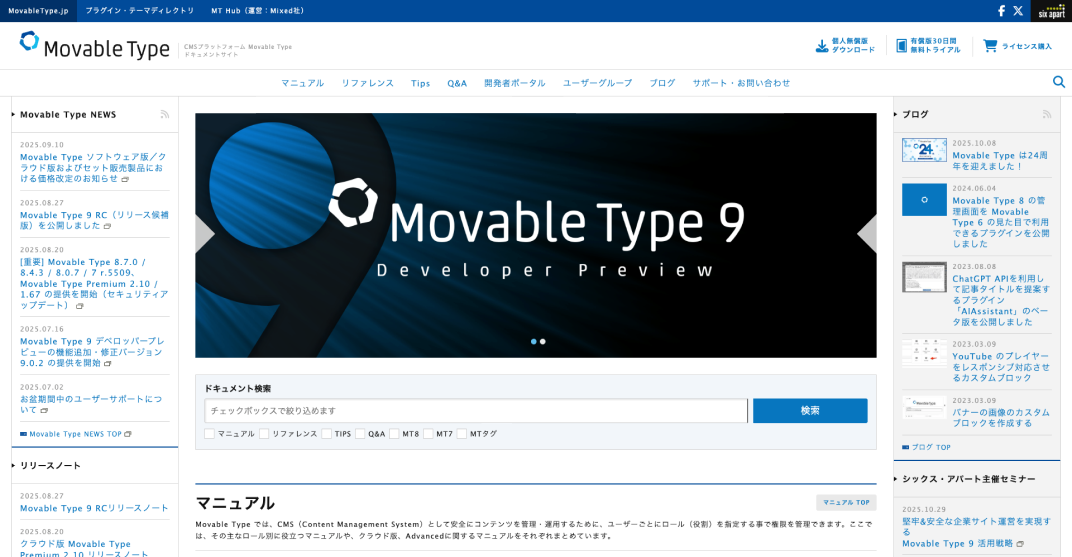The width and height of the screenshot is (1072, 557).
Task: Open the 開発者ポータル navigation menu item
Action: pyautogui.click(x=515, y=83)
